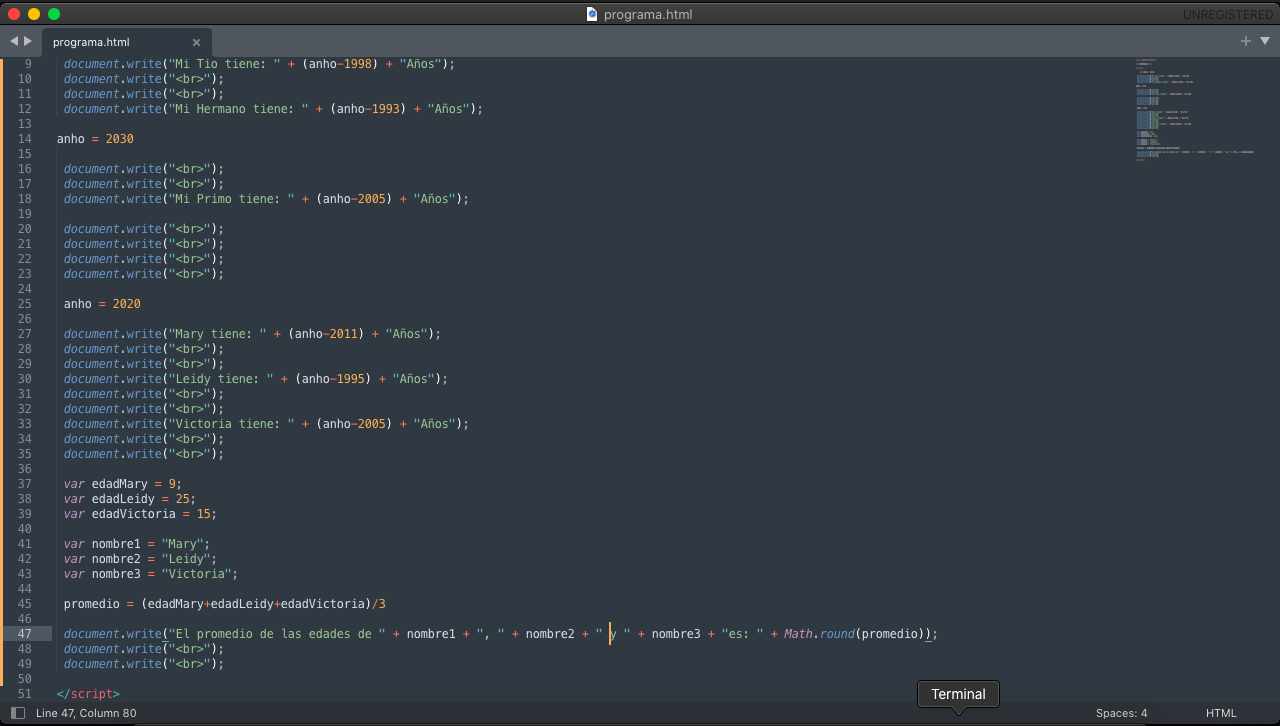
Task: Click UNREGISTERED label in title bar
Action: (1228, 15)
